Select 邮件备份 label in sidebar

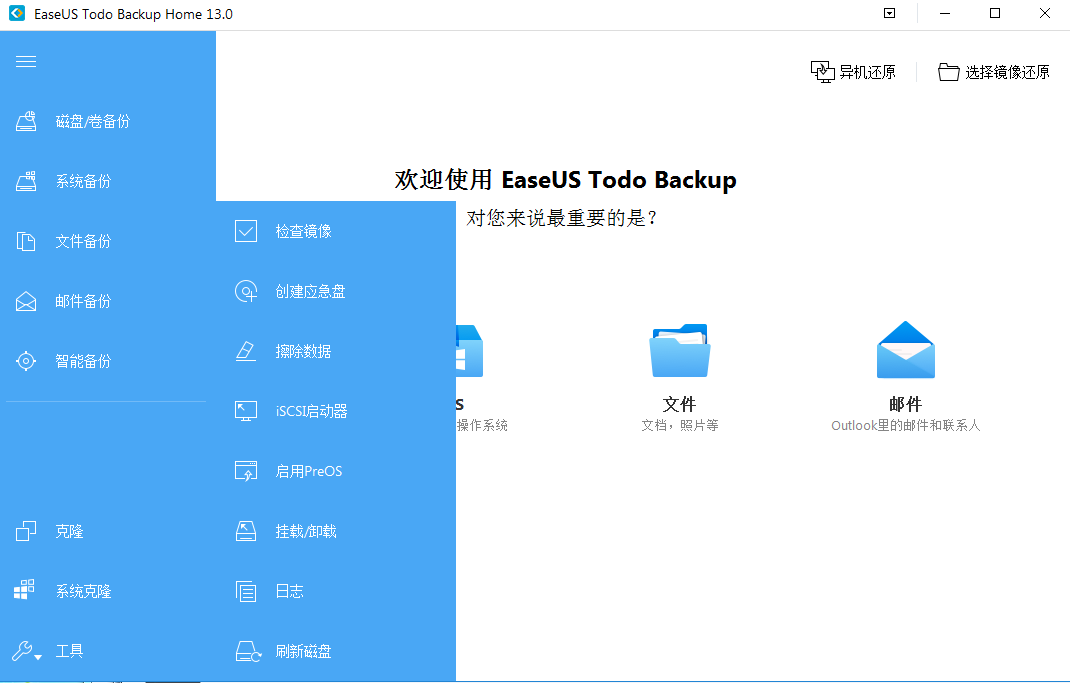pos(83,302)
